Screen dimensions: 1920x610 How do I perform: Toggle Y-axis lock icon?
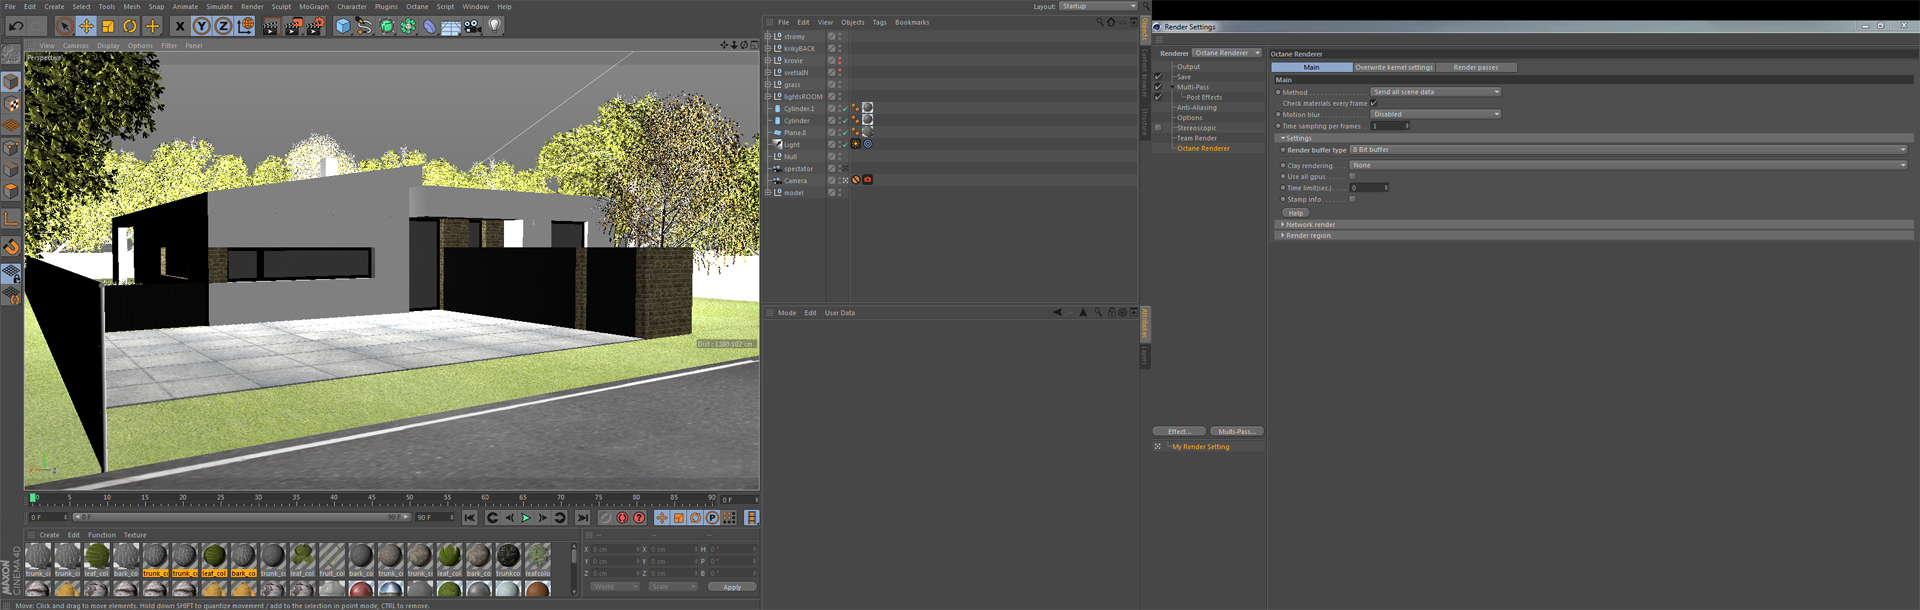(x=201, y=26)
